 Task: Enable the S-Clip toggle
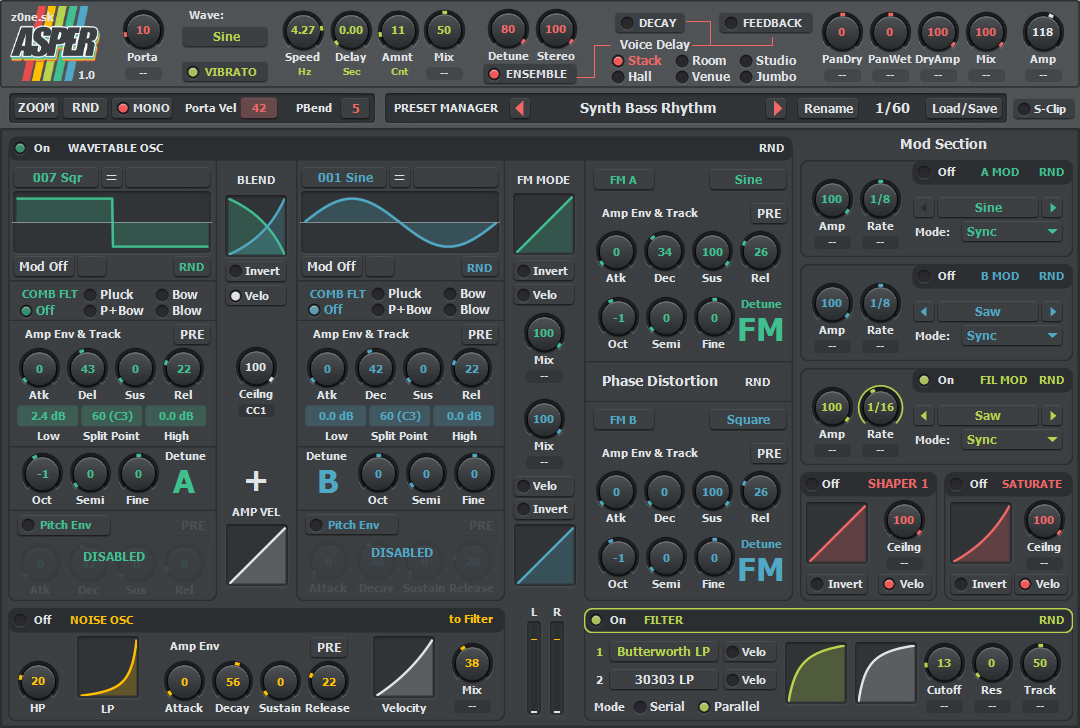[1042, 109]
